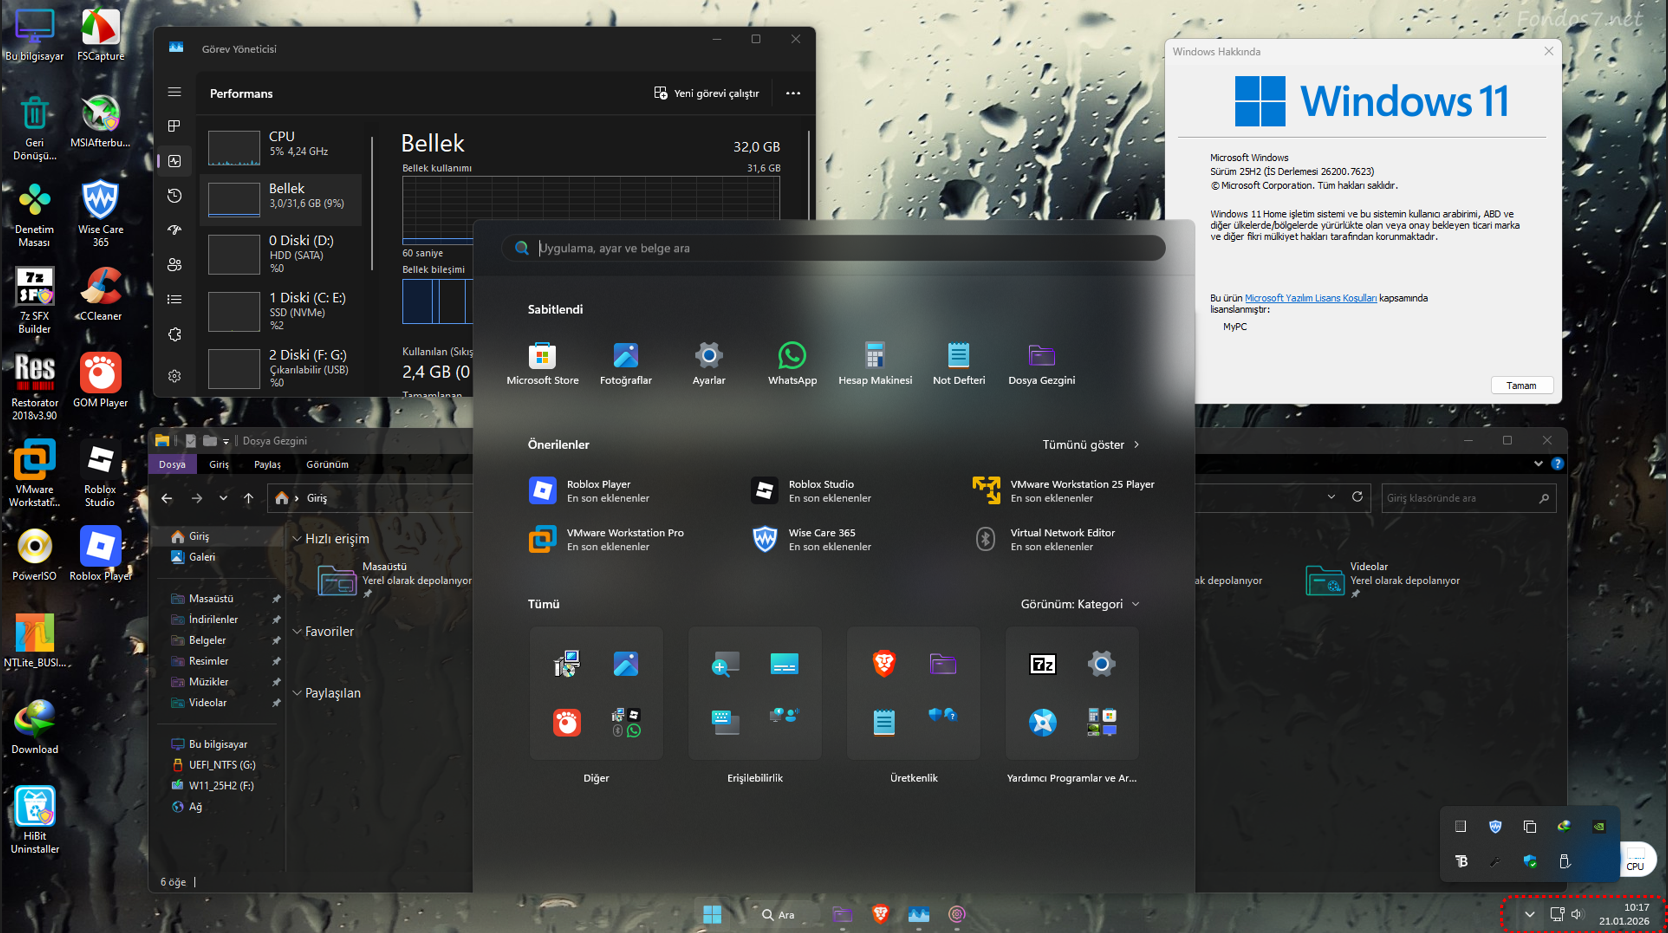The height and width of the screenshot is (933, 1668).
Task: Open Paylaş ribbon tab
Action: click(x=267, y=464)
